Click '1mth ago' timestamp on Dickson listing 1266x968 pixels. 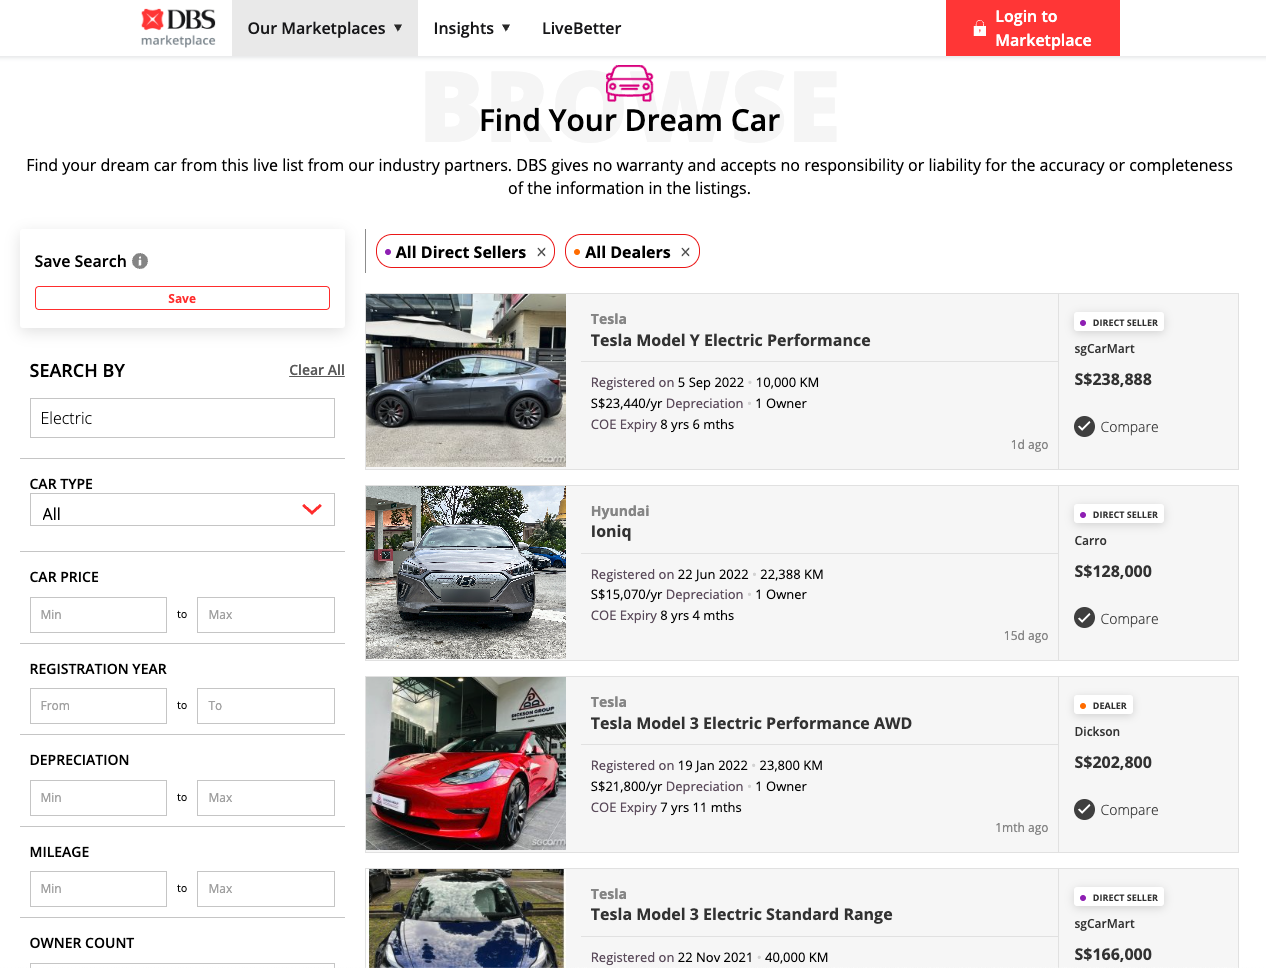(1021, 827)
